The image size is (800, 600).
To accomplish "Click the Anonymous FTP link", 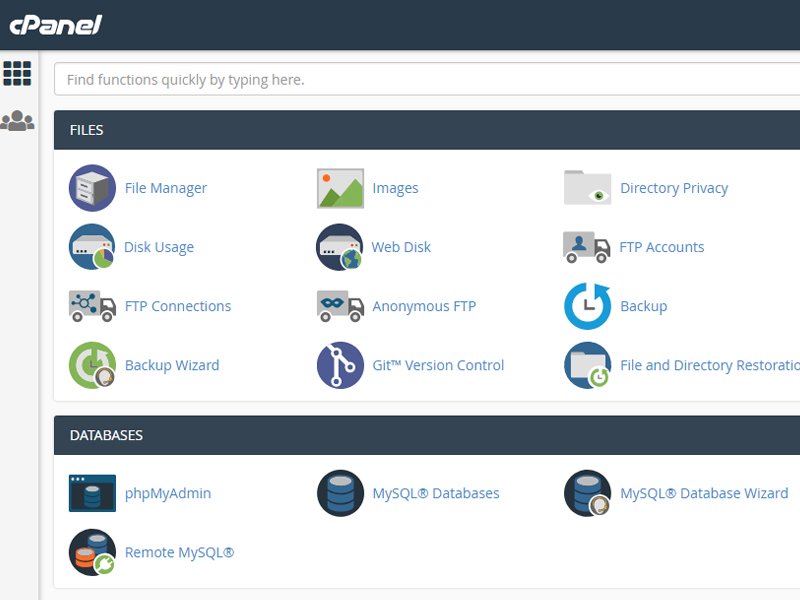I will click(424, 307).
